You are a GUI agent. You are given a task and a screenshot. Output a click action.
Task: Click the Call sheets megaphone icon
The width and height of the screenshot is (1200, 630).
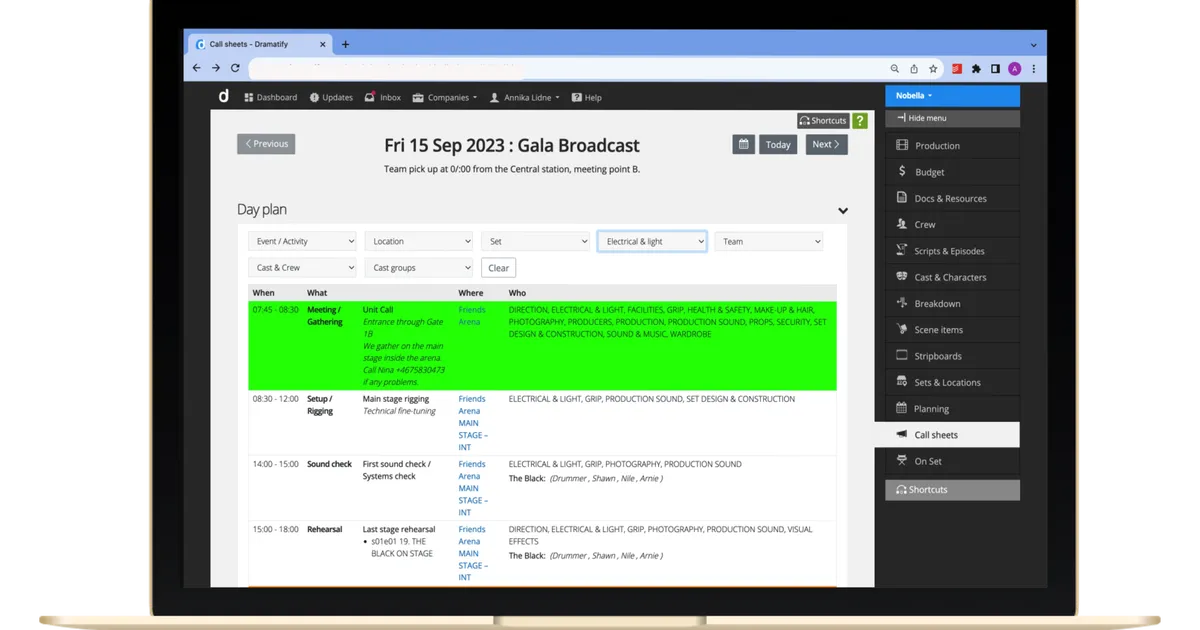click(902, 434)
